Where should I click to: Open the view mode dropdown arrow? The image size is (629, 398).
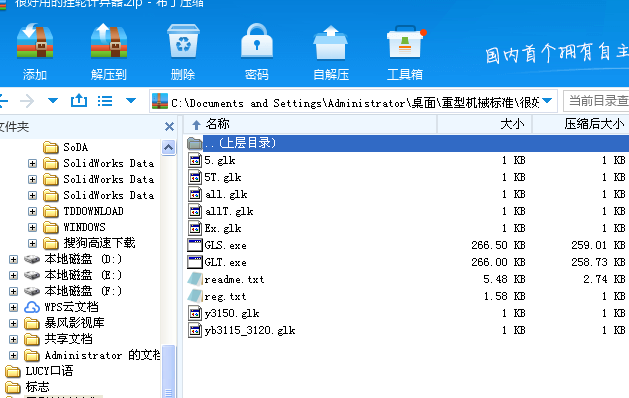click(x=131, y=101)
